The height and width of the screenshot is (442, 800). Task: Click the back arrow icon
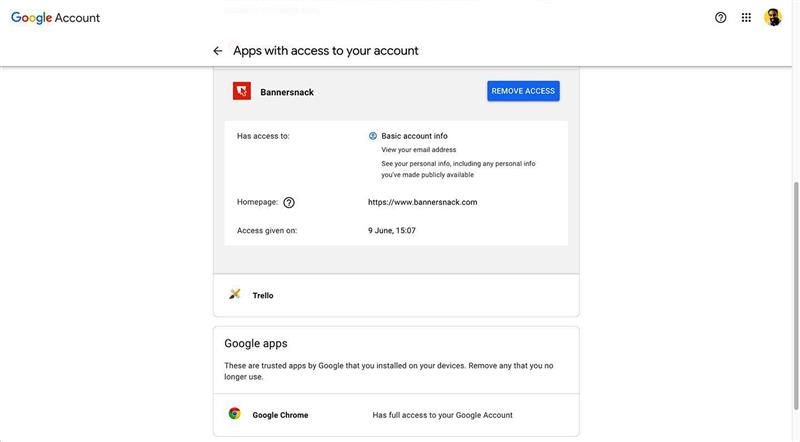pyautogui.click(x=218, y=51)
